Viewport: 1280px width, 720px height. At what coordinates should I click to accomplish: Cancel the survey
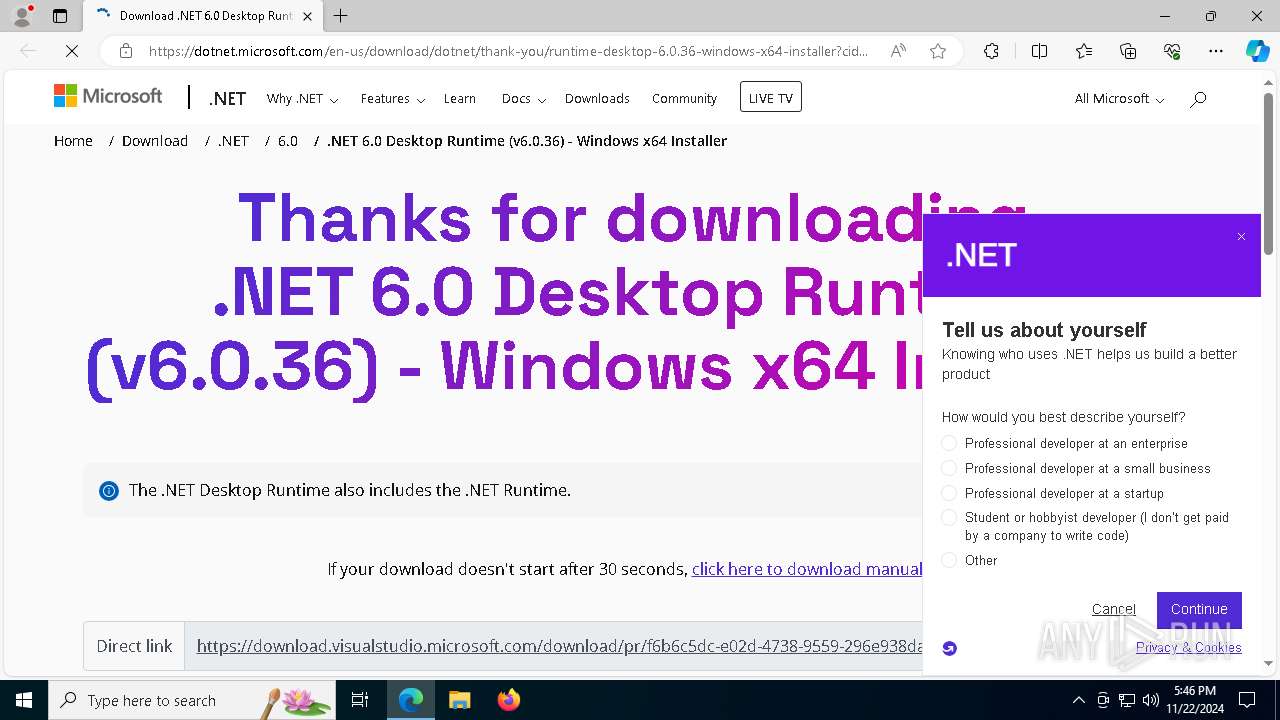(1114, 609)
